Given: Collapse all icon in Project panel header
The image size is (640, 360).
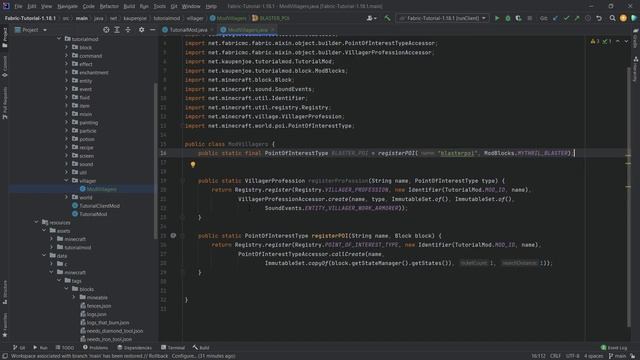Looking at the screenshot, I should 128,30.
